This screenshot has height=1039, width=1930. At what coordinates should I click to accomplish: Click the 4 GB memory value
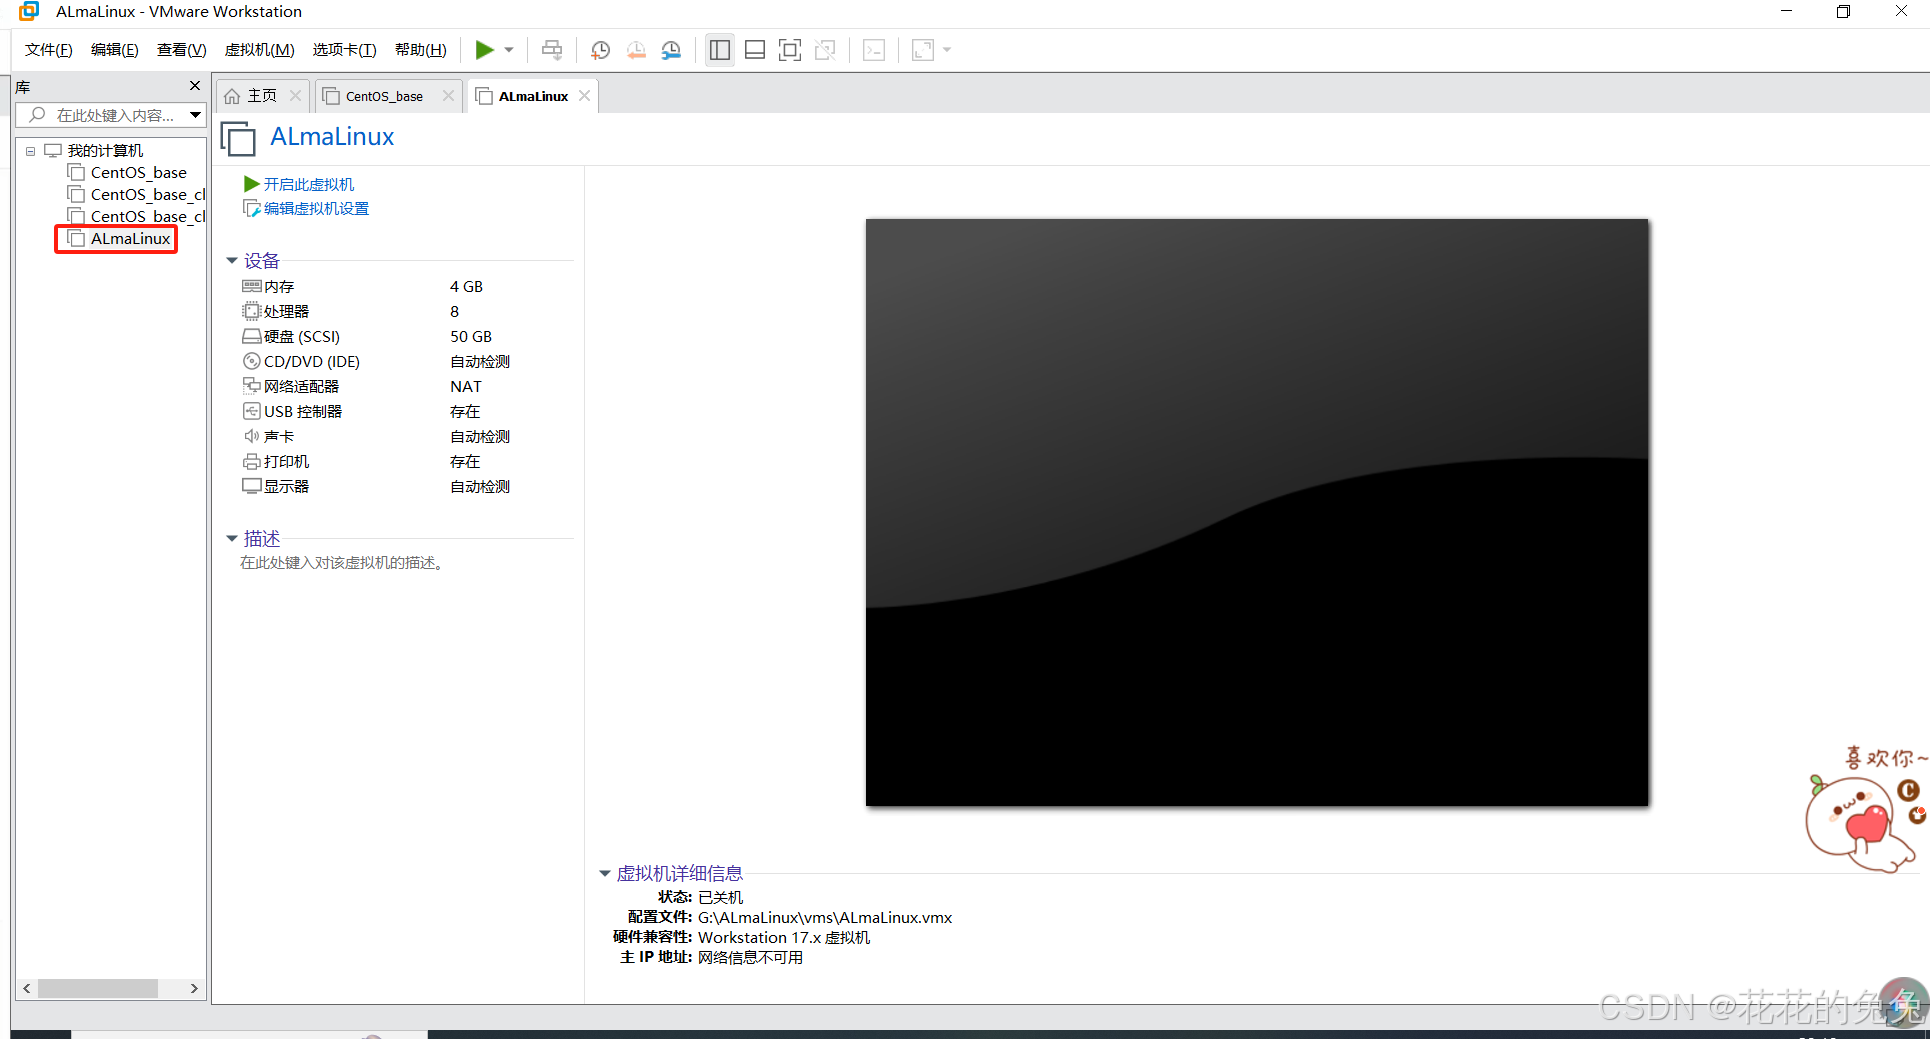click(467, 286)
